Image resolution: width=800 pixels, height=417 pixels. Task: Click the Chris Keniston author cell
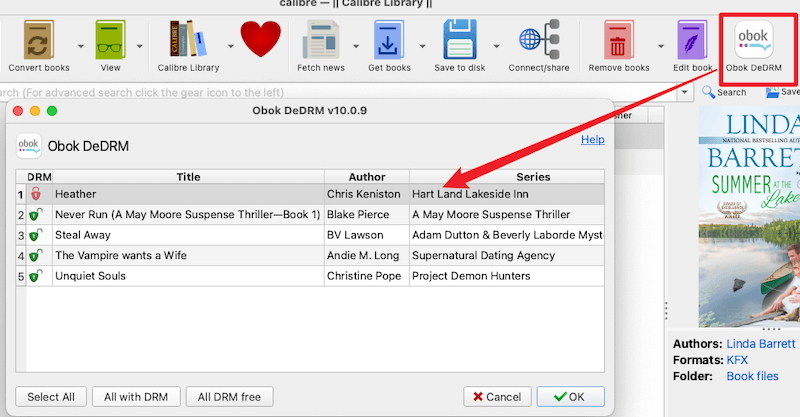tap(367, 194)
